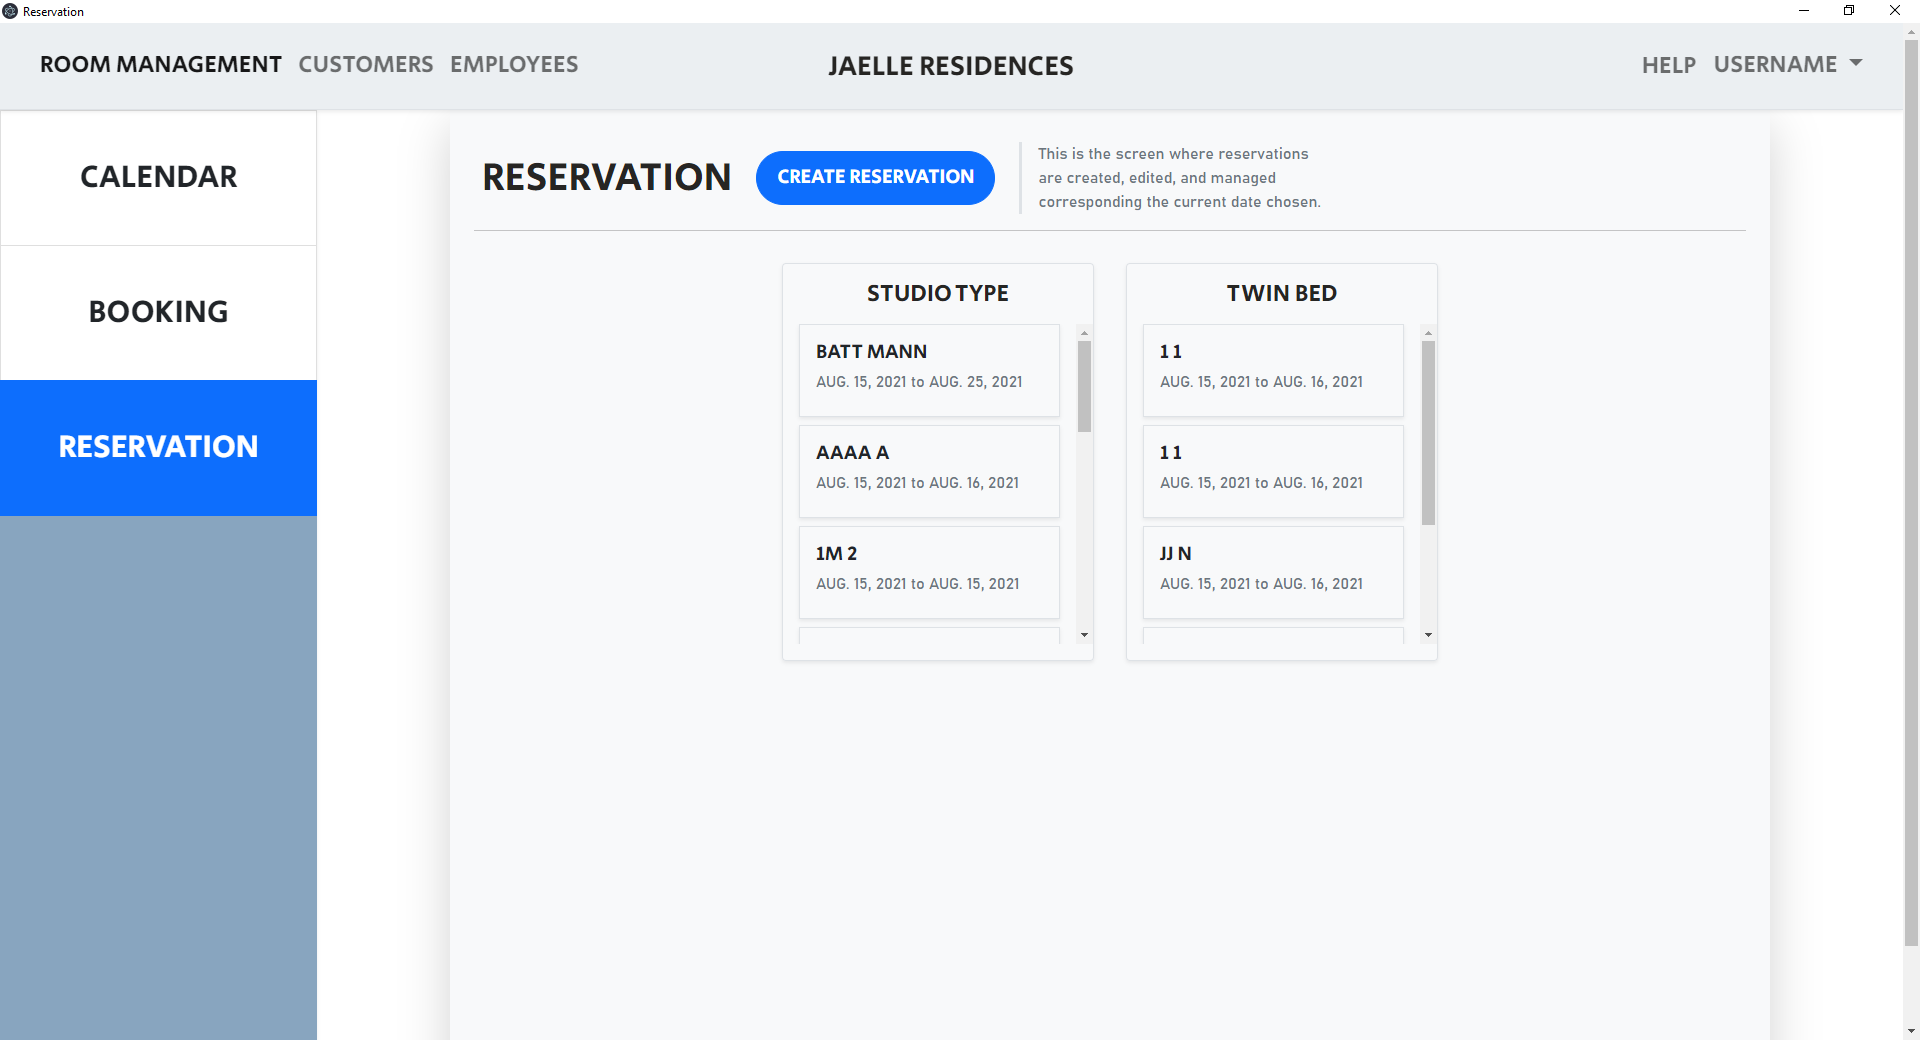Screen dimensions: 1920x1040
Task: Click the Reservation app icon in title bar
Action: pos(10,11)
